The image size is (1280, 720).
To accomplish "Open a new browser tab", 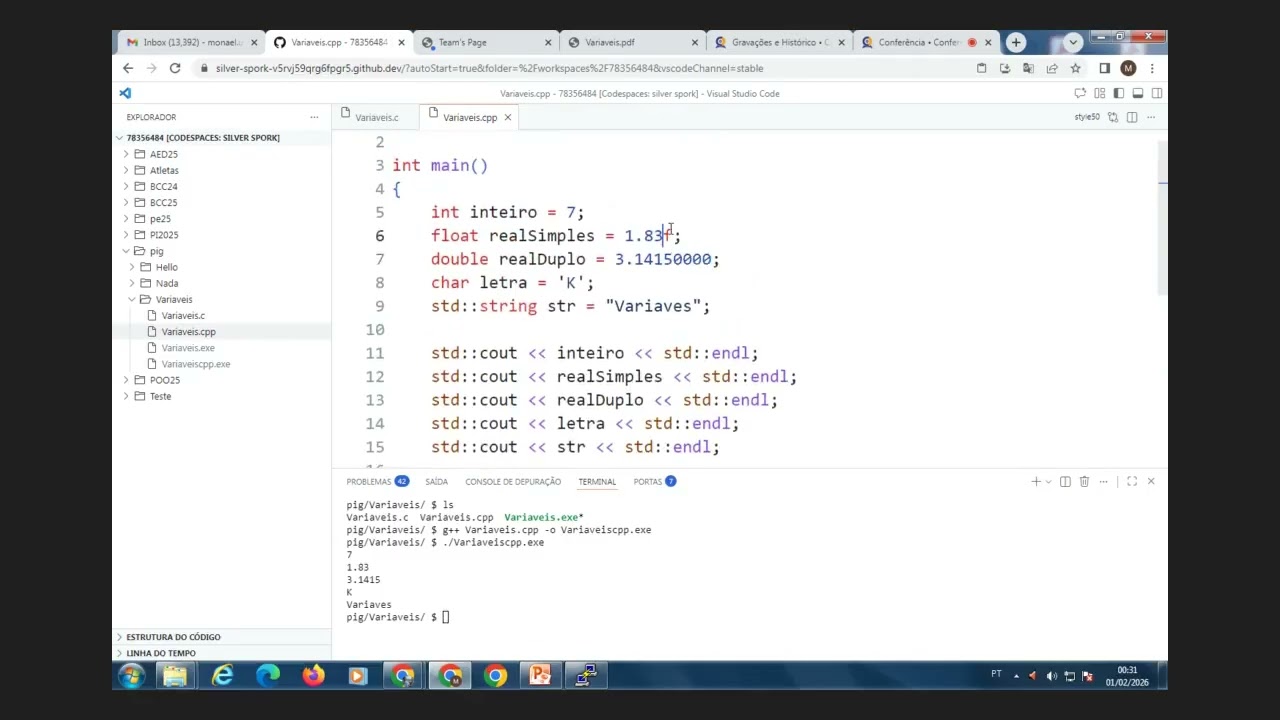I will (1016, 42).
